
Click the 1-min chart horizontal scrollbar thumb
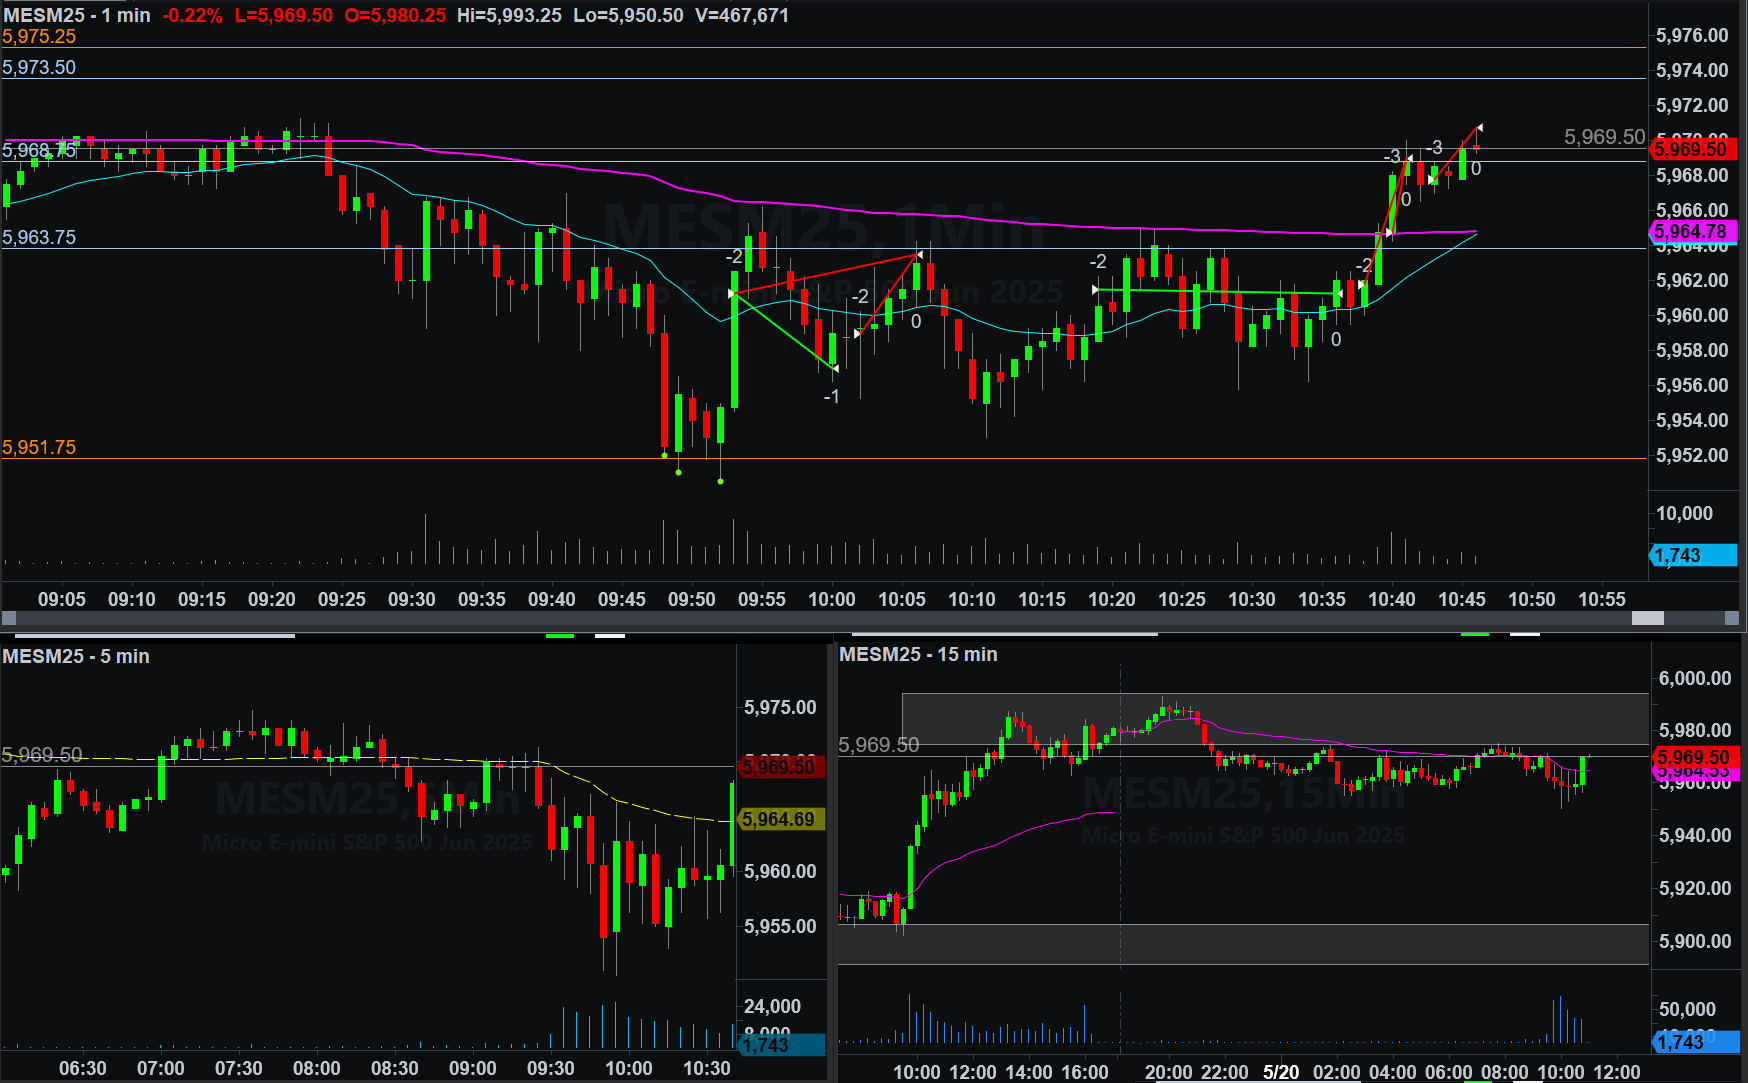tap(1647, 619)
